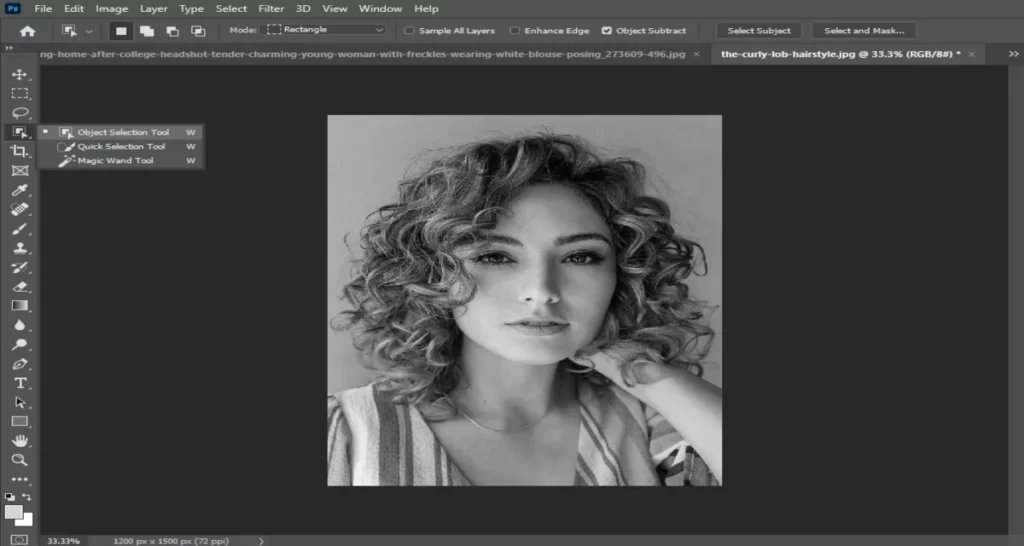Choose Magic Wand Tool from flyout
Viewport: 1024px width, 546px height.
pos(121,161)
